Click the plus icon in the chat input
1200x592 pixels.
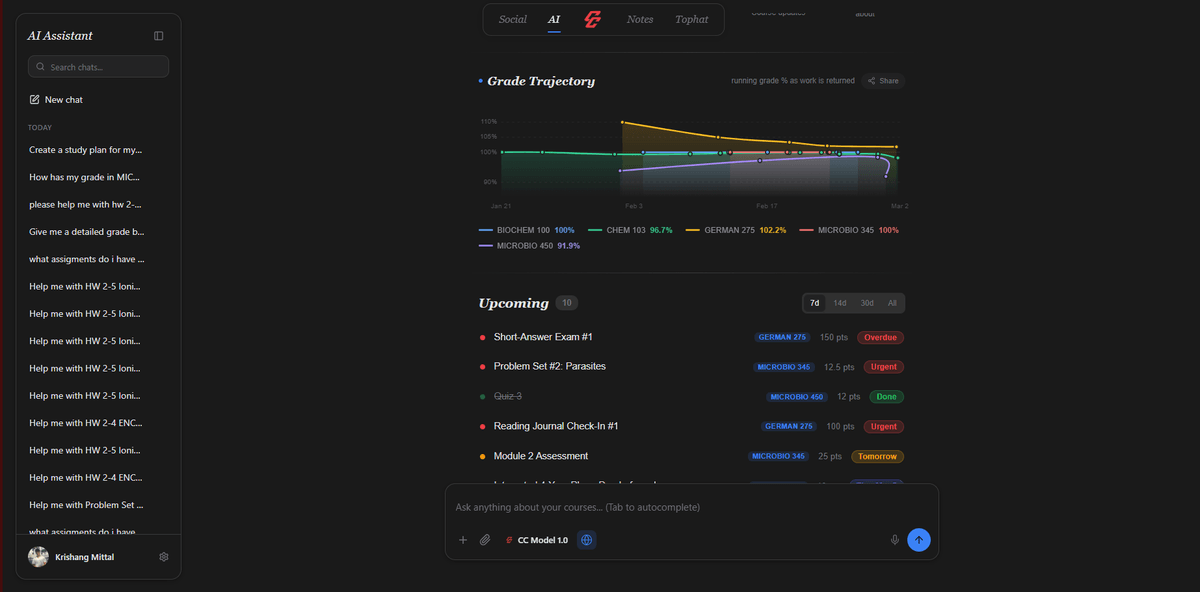[x=463, y=539]
